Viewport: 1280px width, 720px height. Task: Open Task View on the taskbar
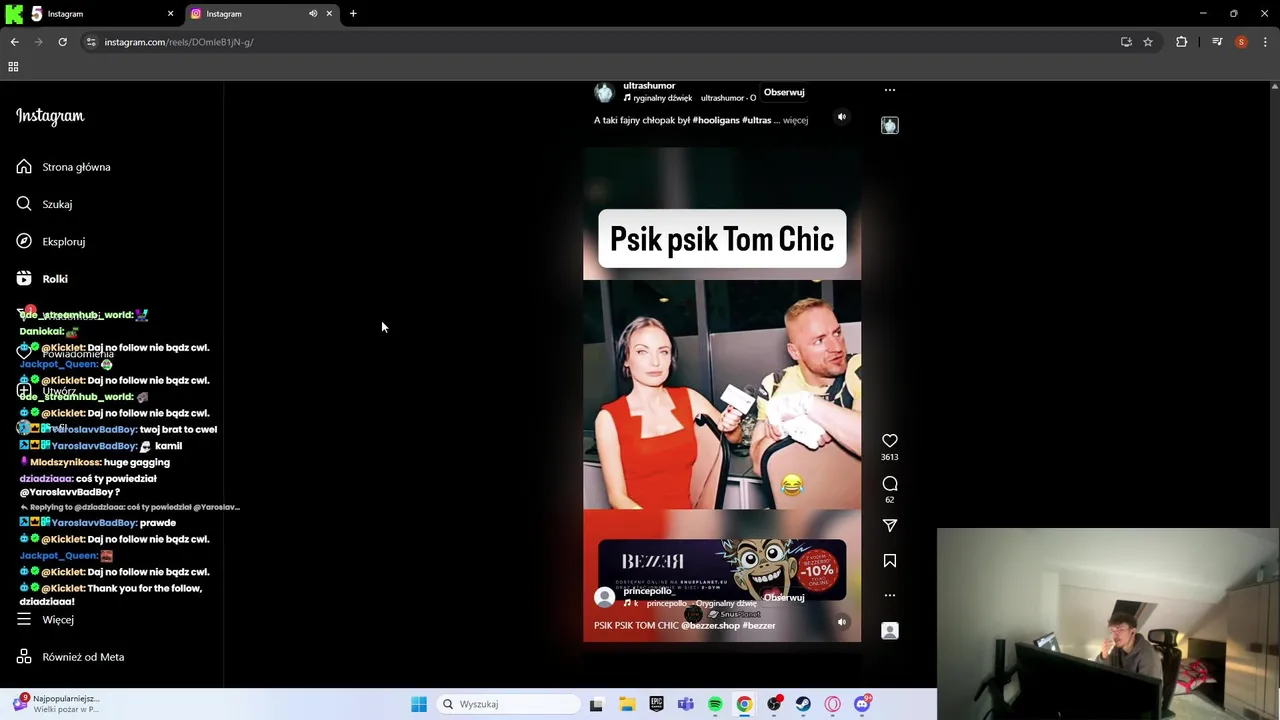(596, 704)
